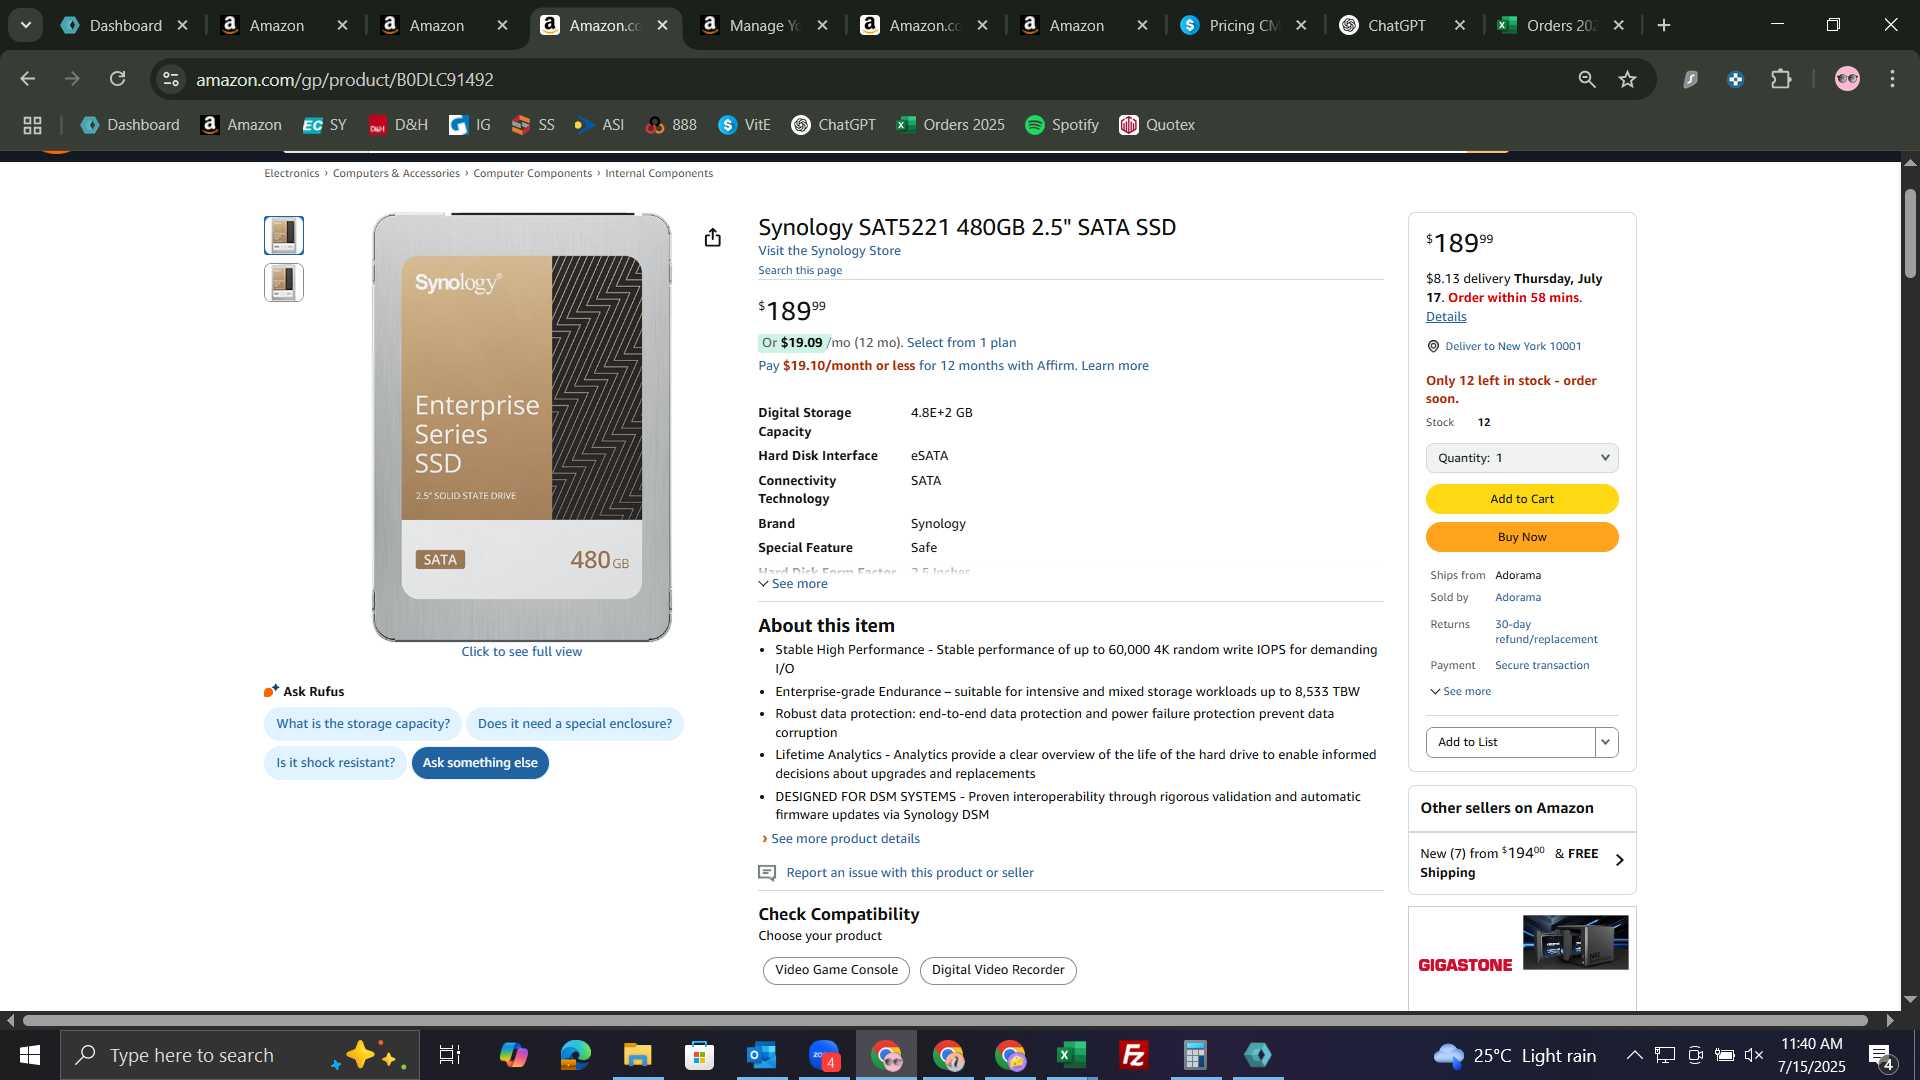Open the ViTE bookmark
This screenshot has height=1080, width=1920.
(744, 125)
